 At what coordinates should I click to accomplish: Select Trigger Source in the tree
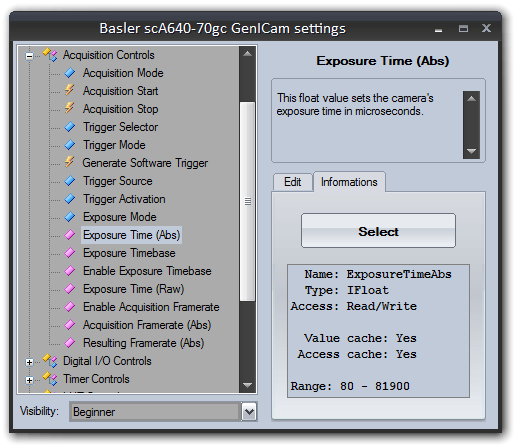[x=118, y=181]
